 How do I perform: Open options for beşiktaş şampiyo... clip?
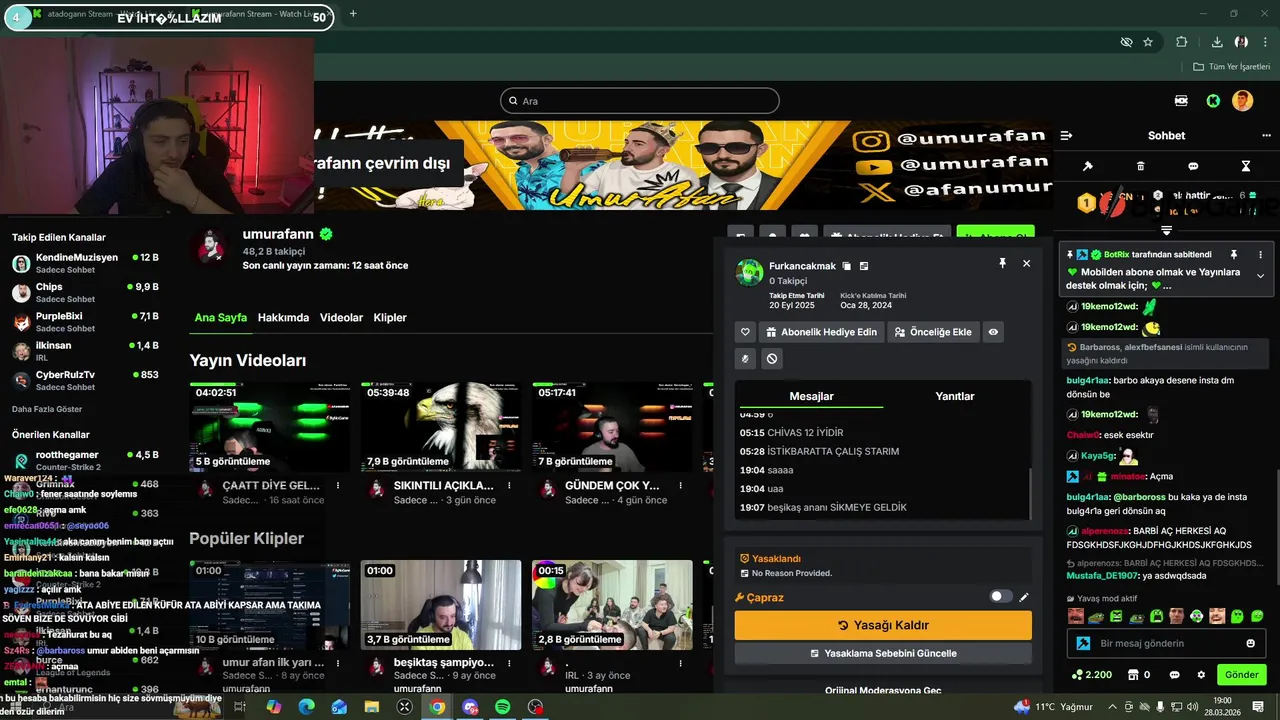(x=509, y=663)
